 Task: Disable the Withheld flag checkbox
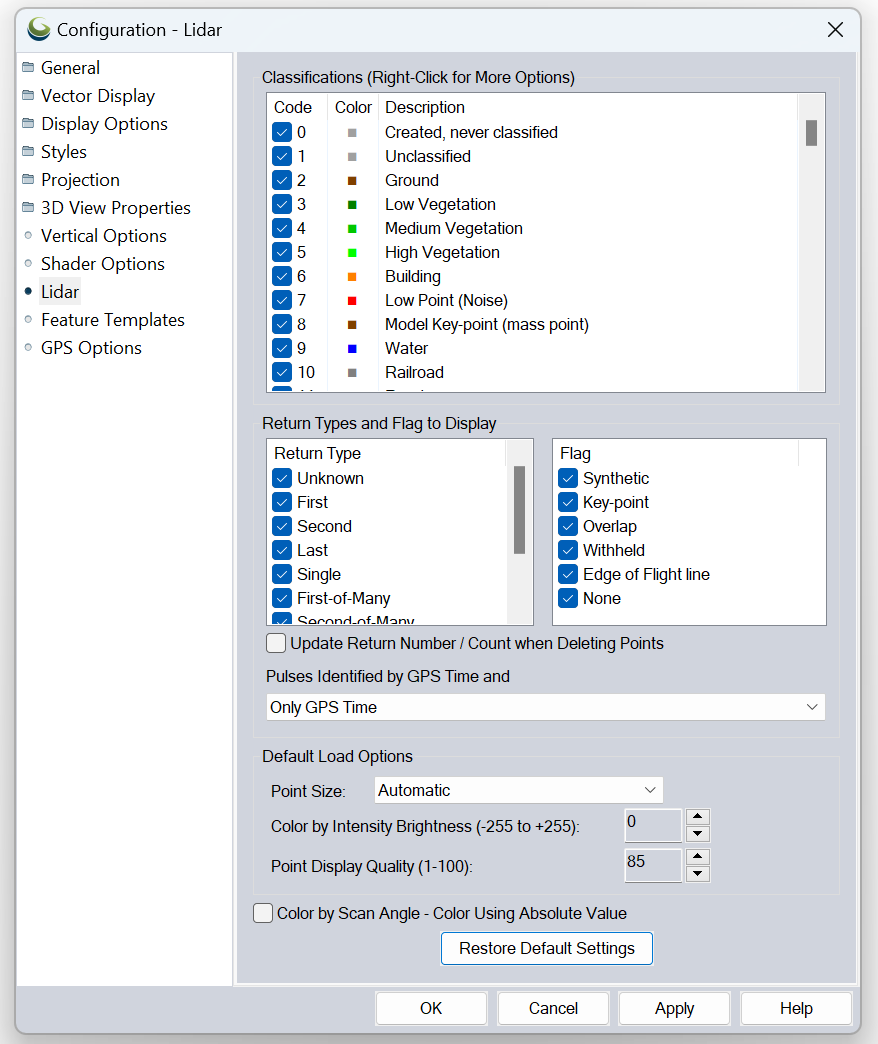(x=568, y=551)
